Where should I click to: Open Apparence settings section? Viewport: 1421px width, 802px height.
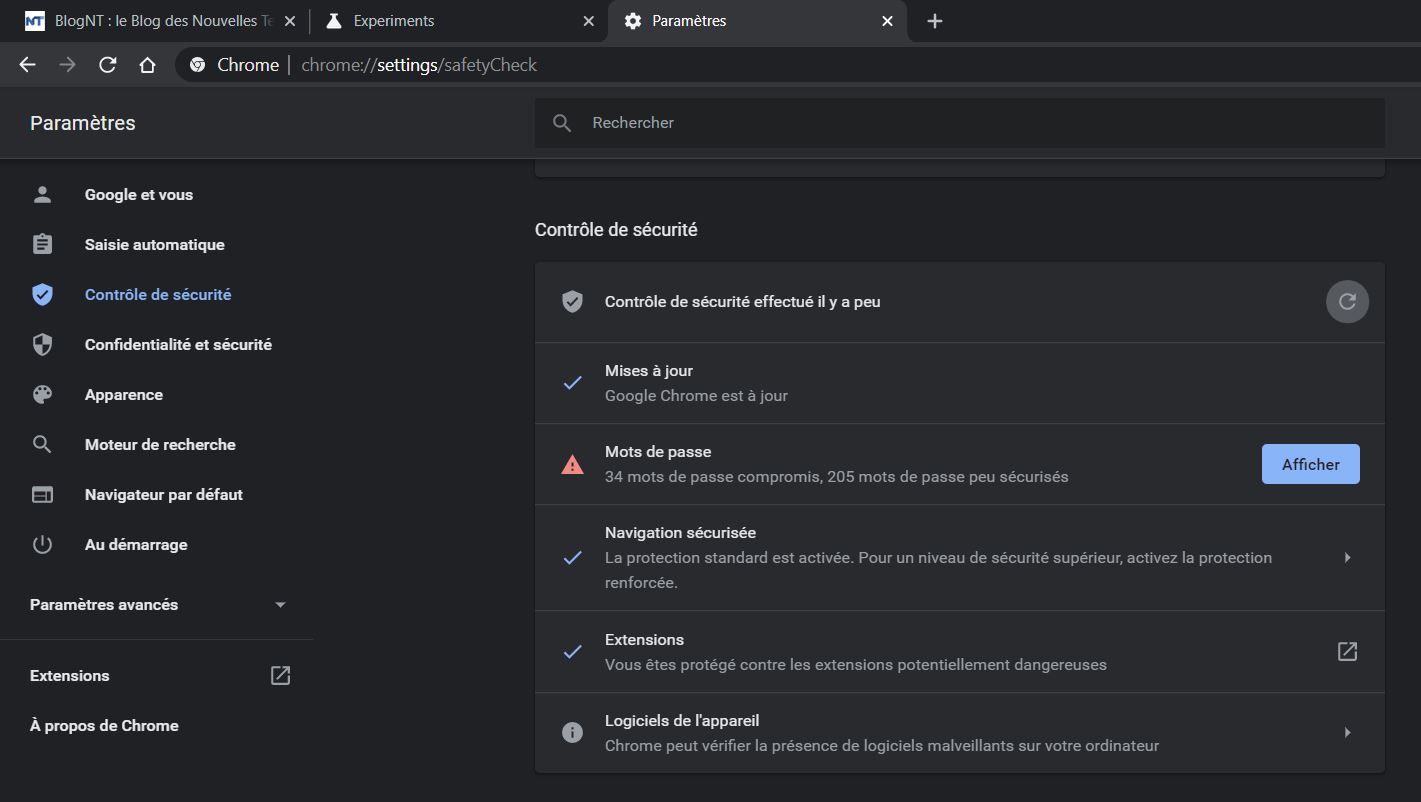click(x=123, y=395)
